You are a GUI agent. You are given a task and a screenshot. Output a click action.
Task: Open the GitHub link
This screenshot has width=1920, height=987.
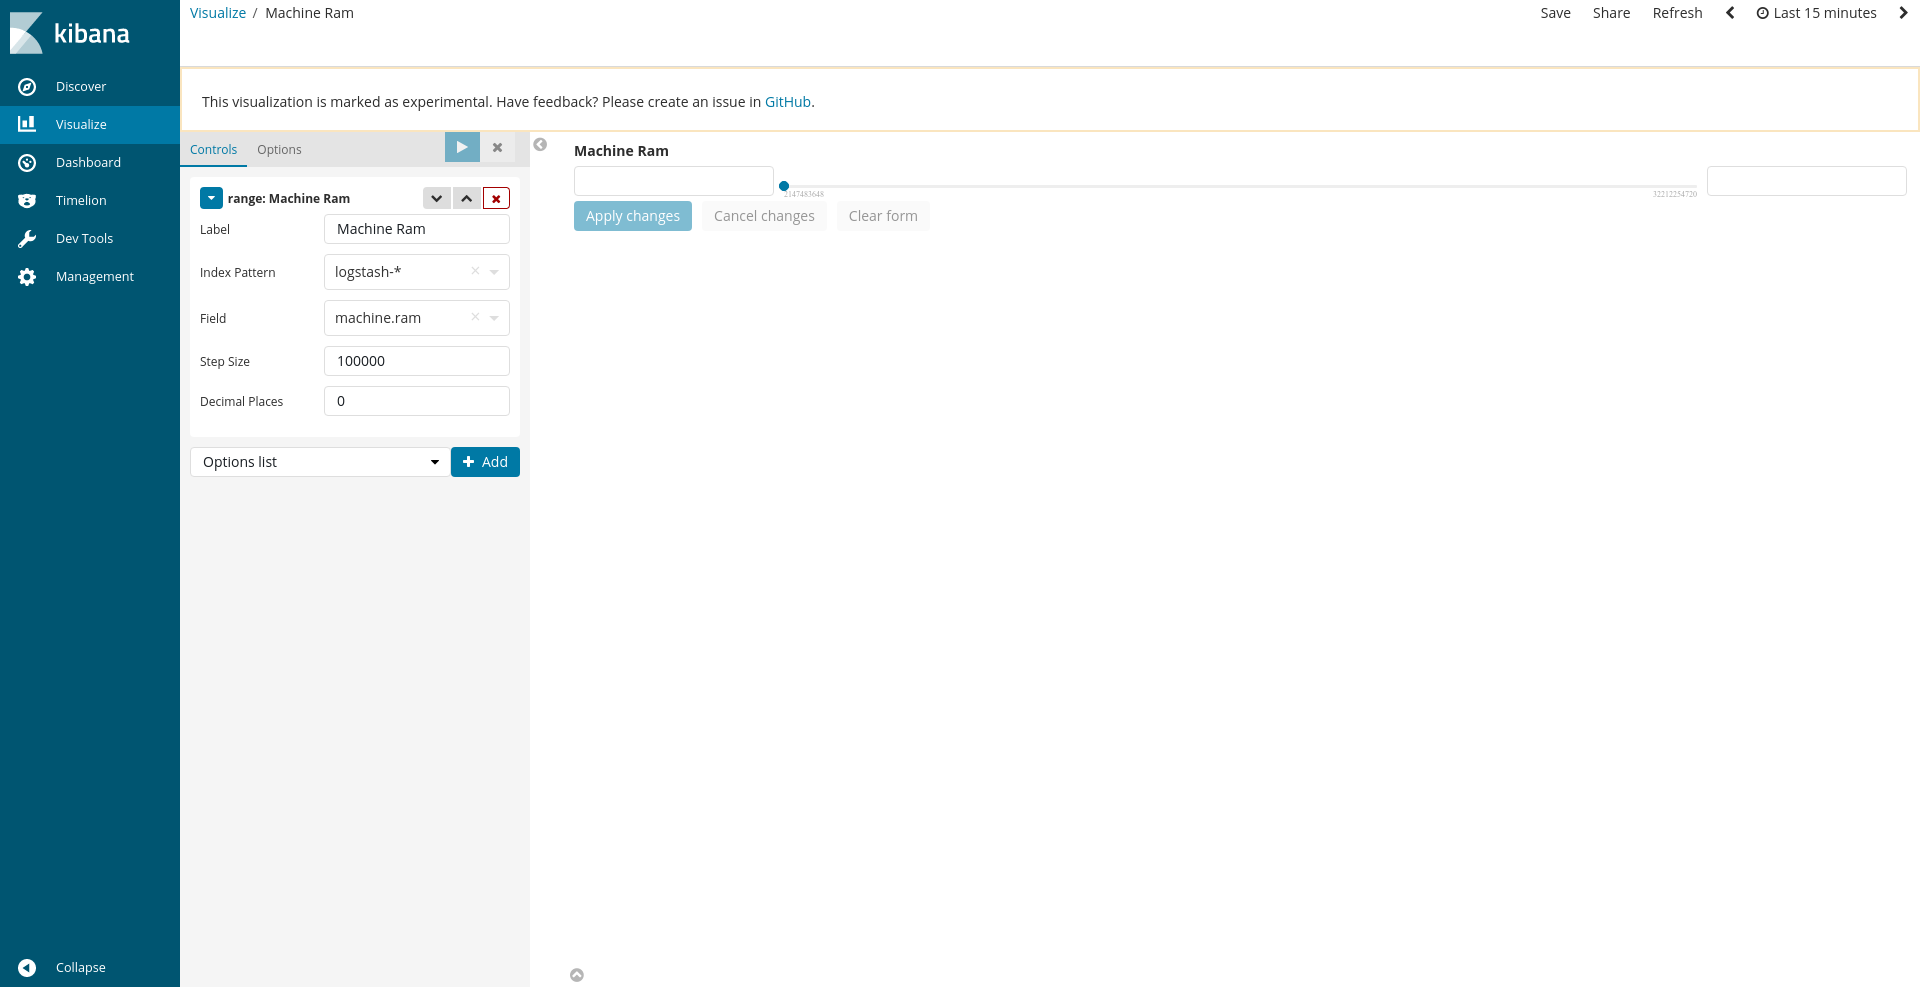[x=787, y=102]
